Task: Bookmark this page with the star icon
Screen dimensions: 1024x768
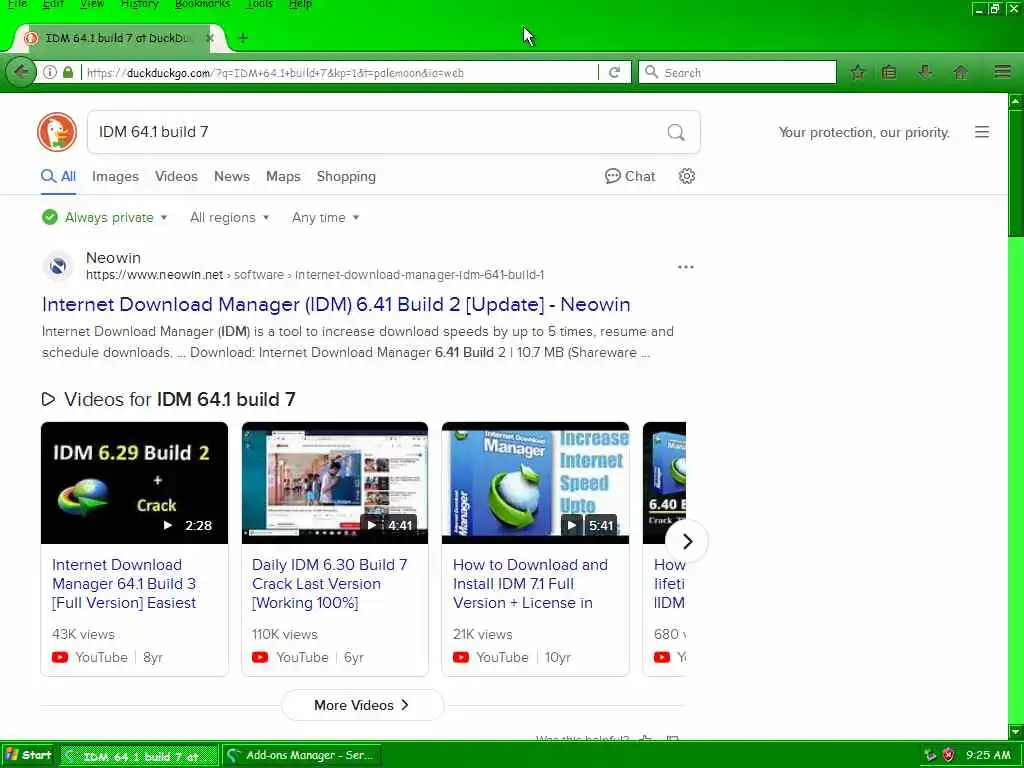Action: click(858, 72)
